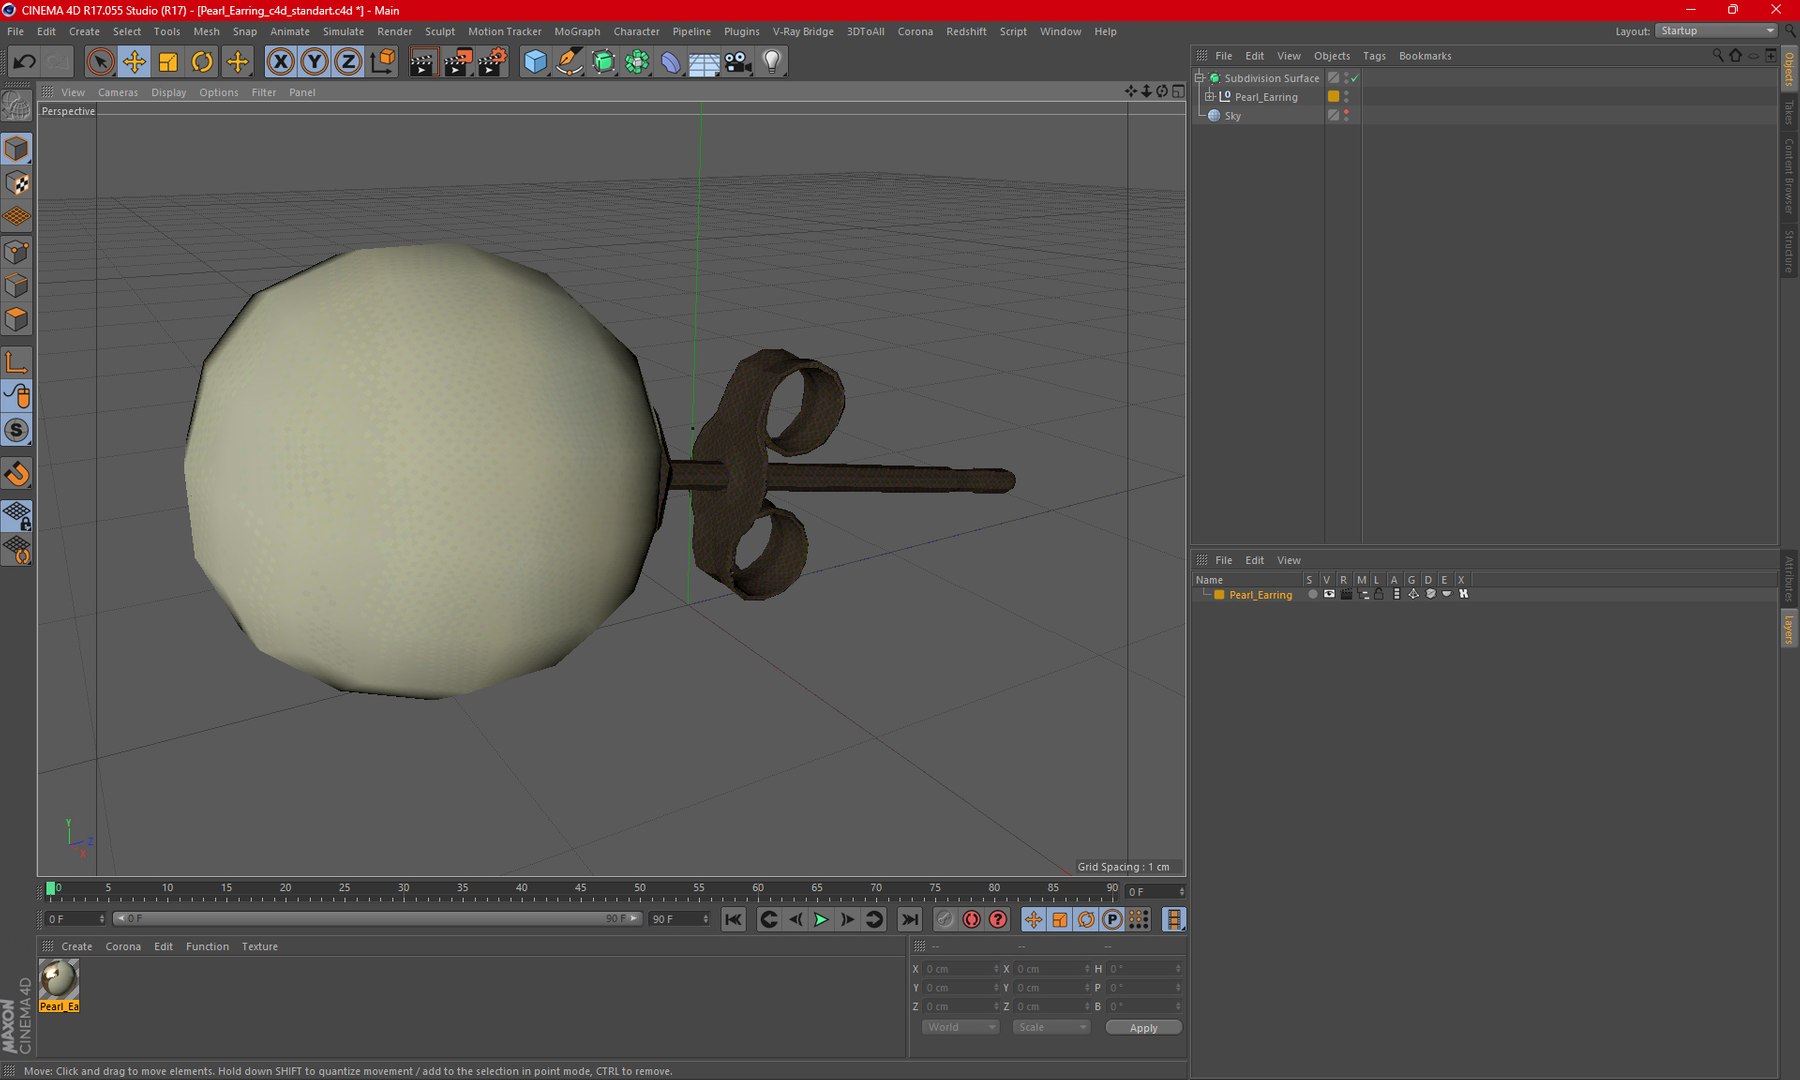
Task: Disable the Subdivision Surface green checkmark
Action: pyautogui.click(x=1355, y=78)
